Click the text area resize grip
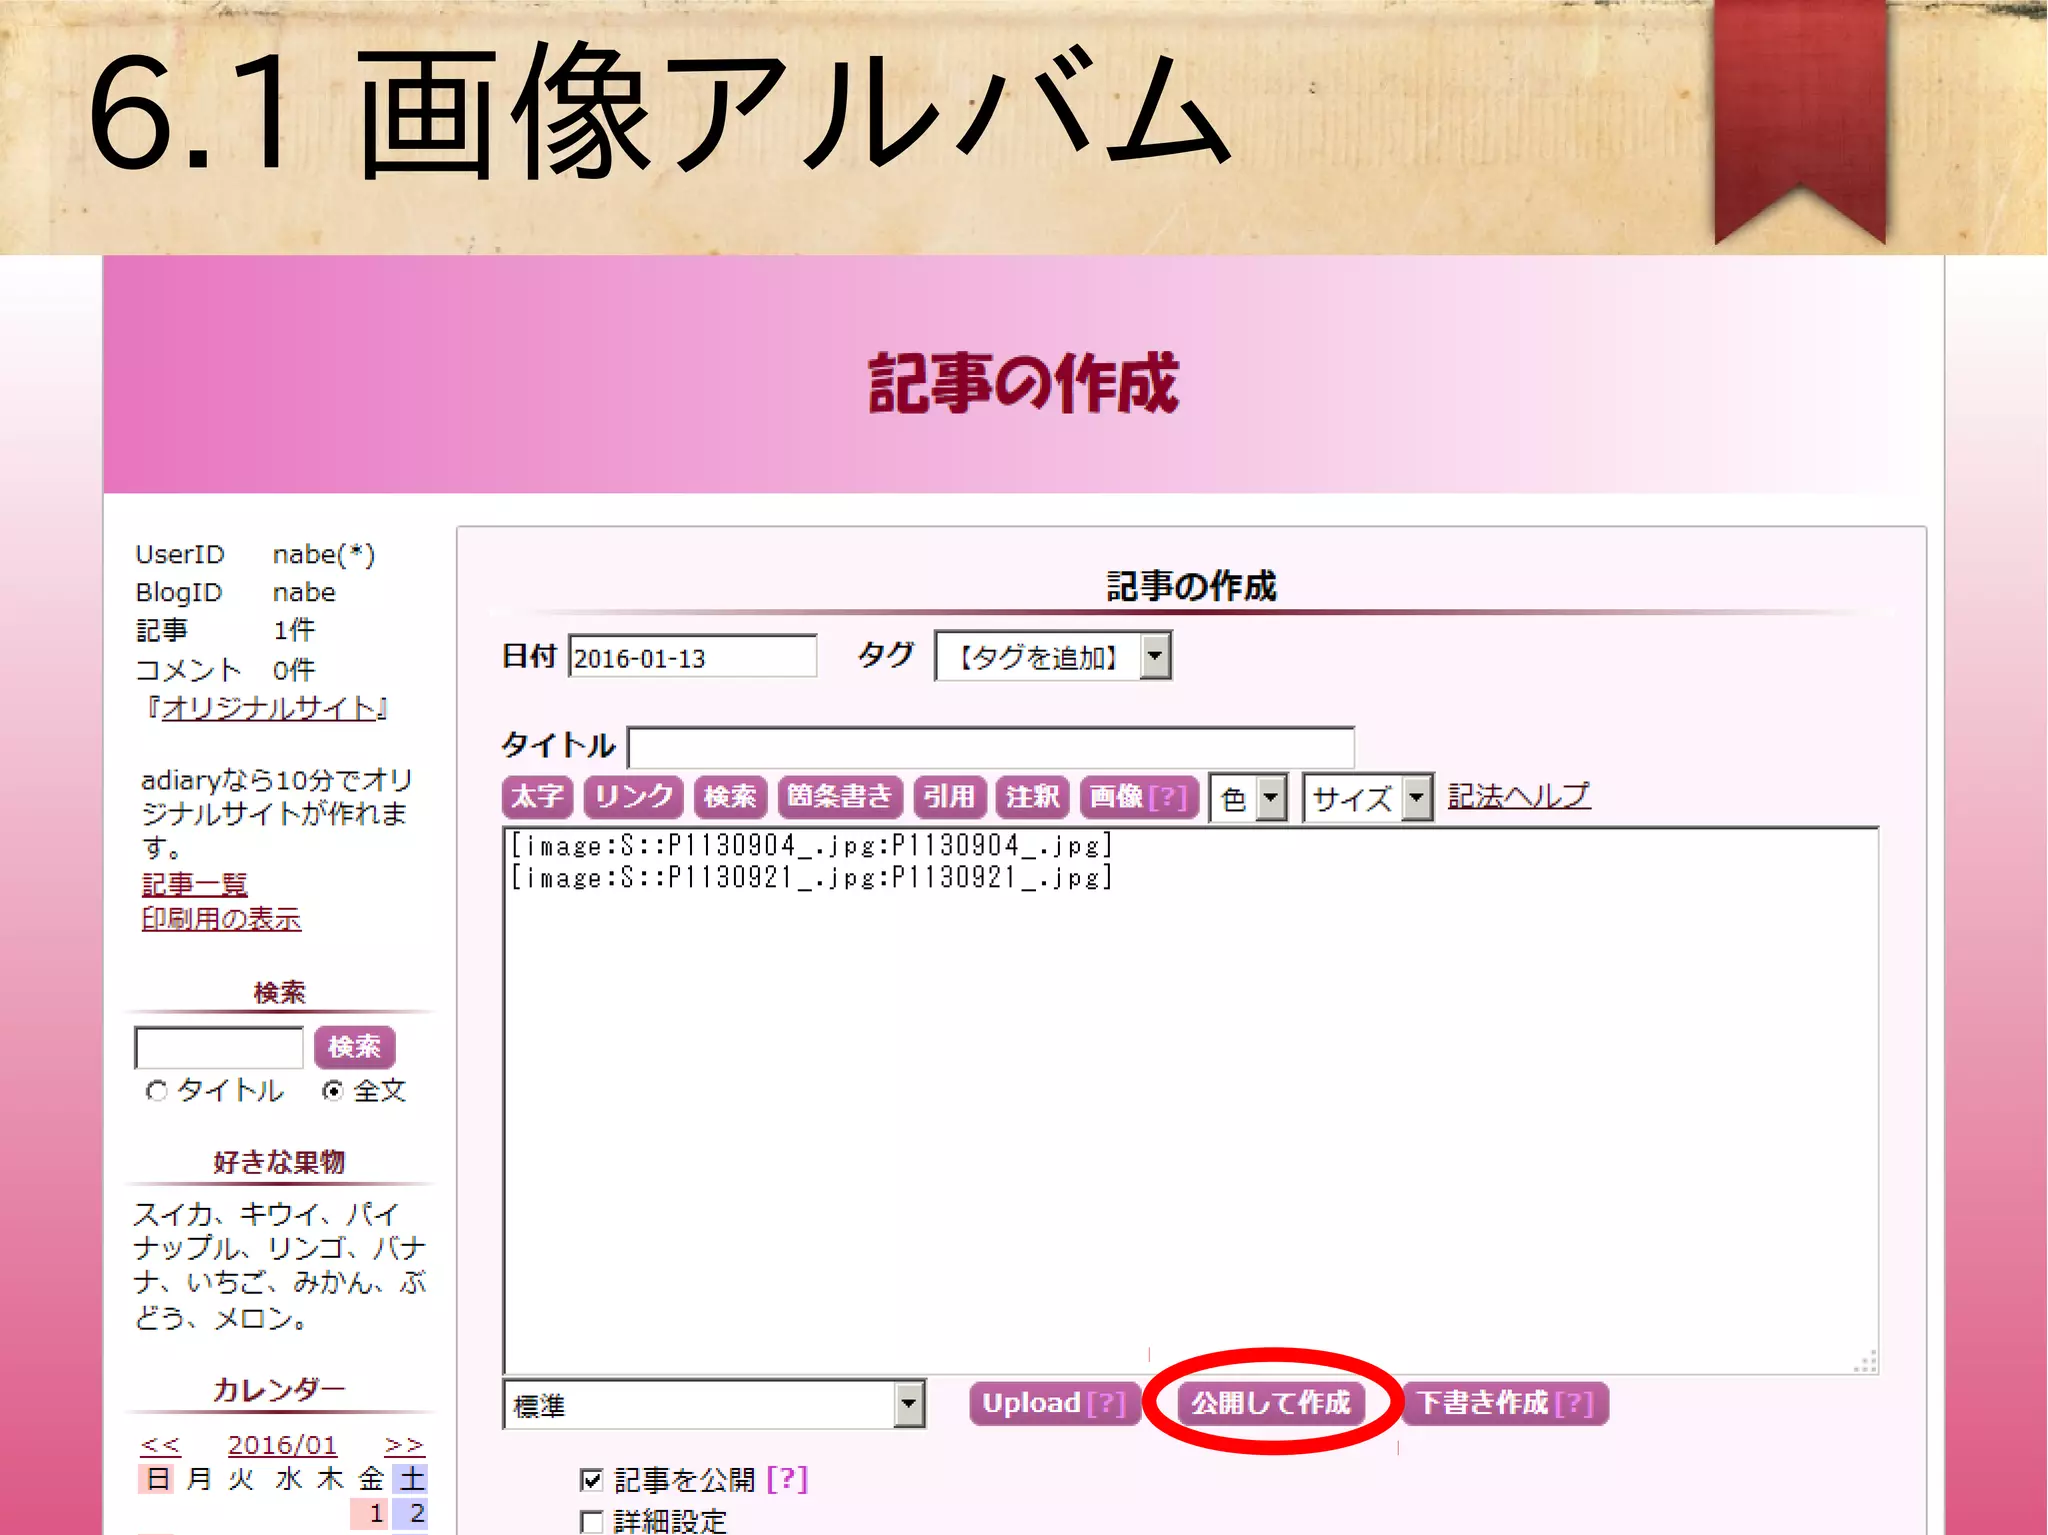Screen dimensions: 2048x1535 tap(1866, 1362)
